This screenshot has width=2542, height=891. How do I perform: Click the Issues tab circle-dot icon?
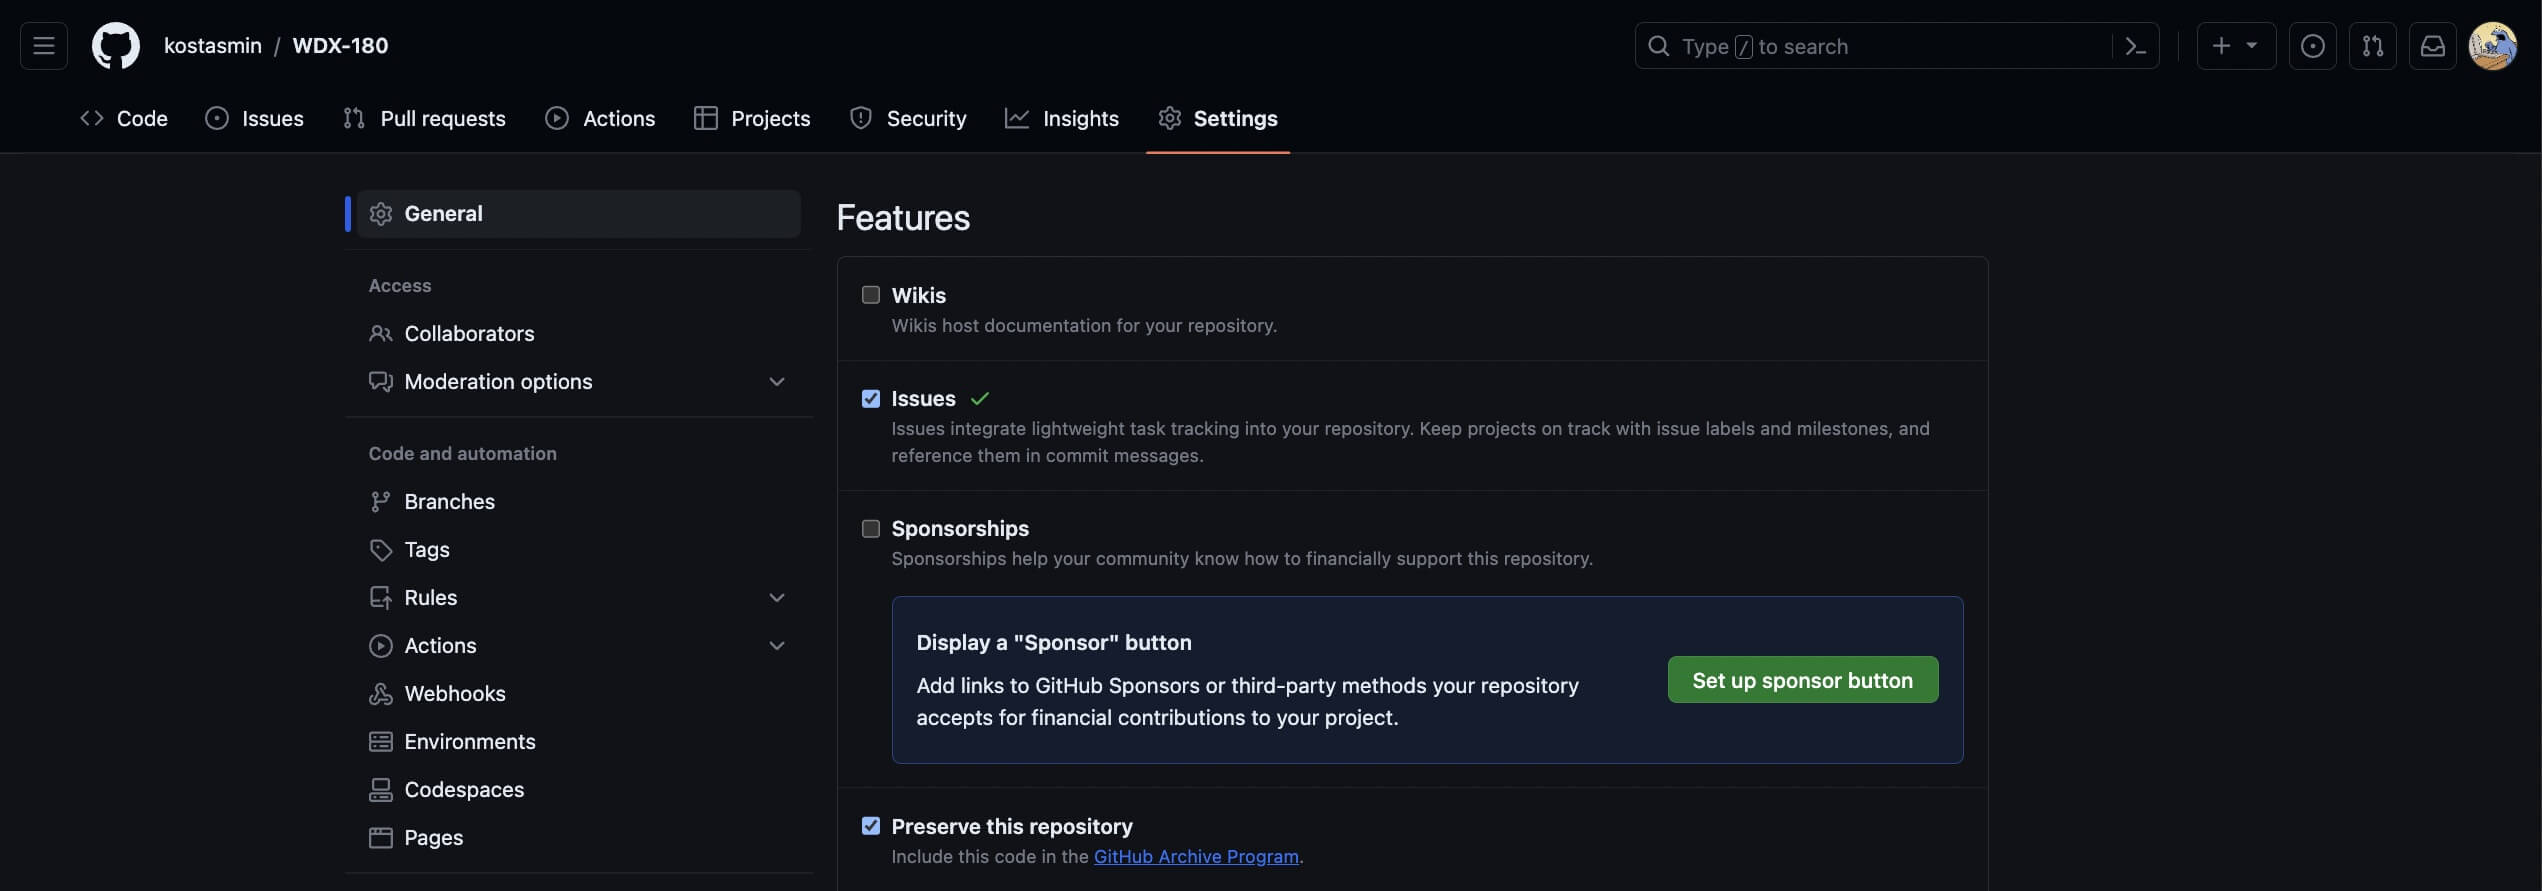coord(217,118)
